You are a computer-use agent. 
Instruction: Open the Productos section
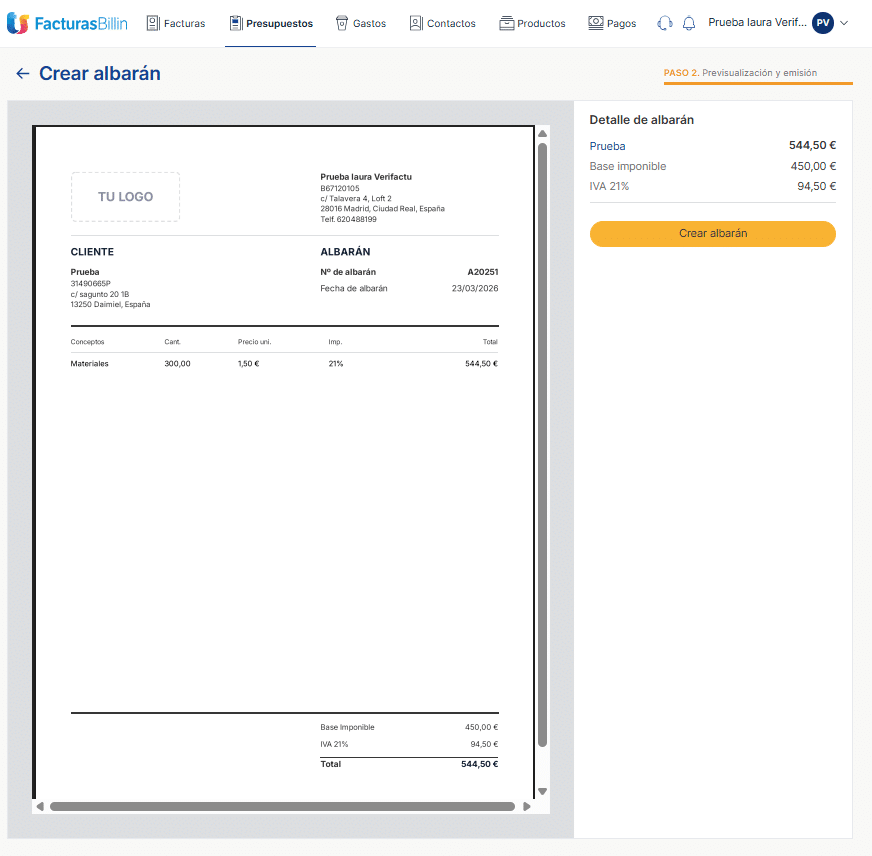[x=532, y=23]
